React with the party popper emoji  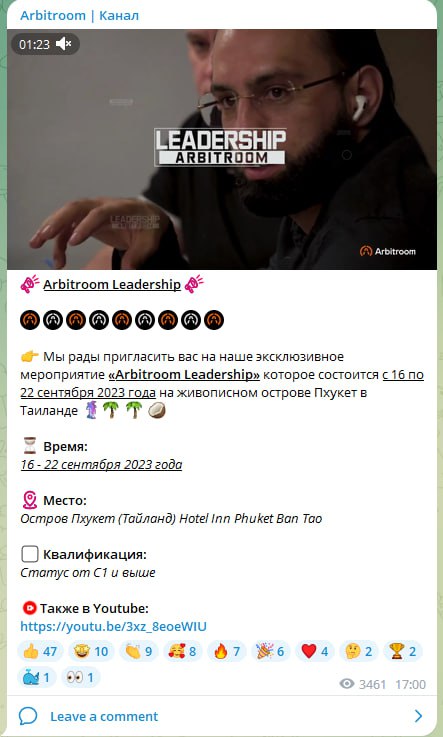(x=271, y=651)
